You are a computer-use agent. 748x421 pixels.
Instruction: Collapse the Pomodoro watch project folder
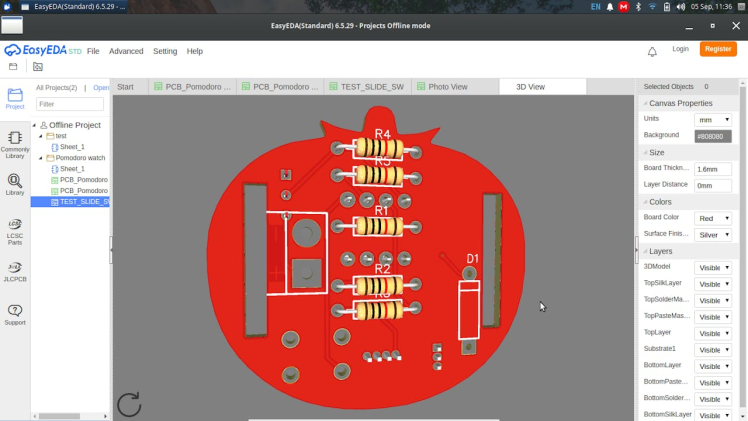tap(41, 158)
